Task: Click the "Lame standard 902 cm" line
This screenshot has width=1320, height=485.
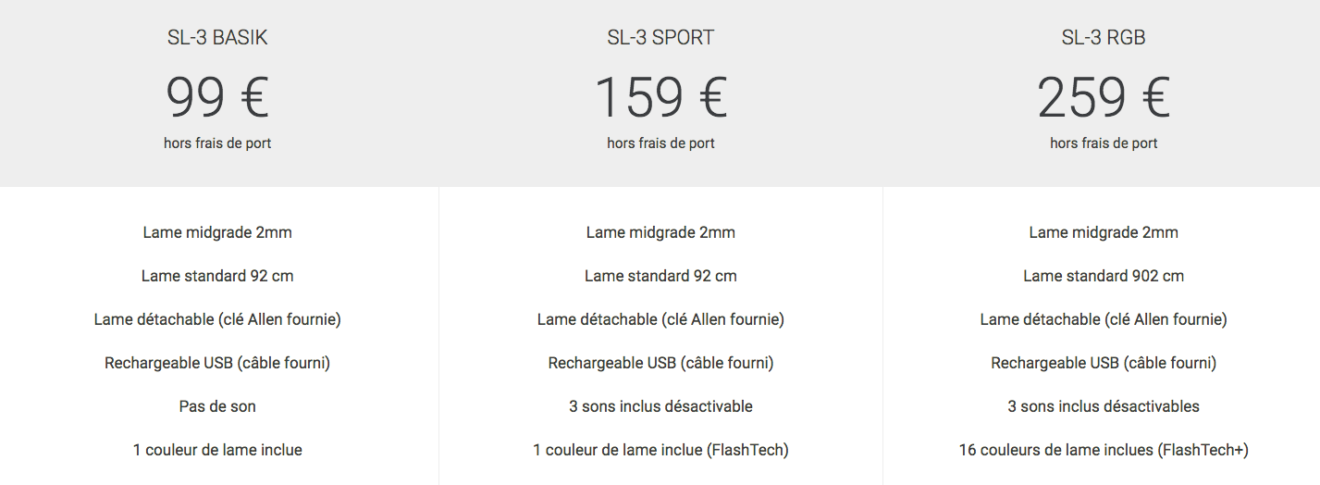Action: pos(1103,276)
